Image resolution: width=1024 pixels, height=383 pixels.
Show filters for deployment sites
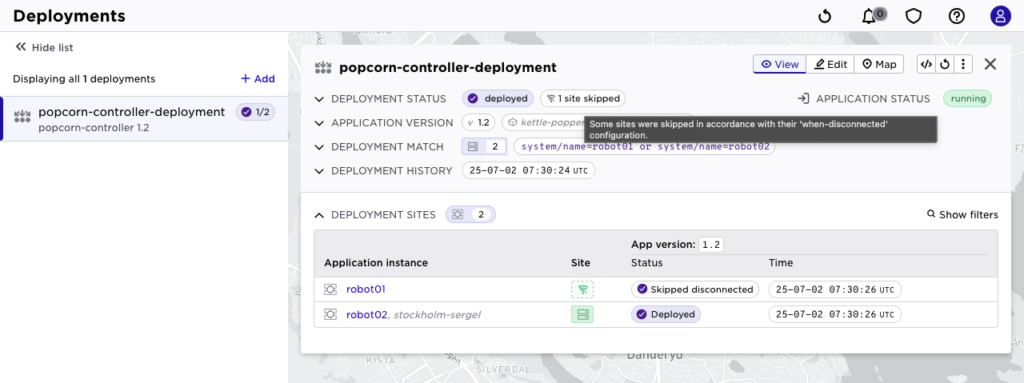963,214
